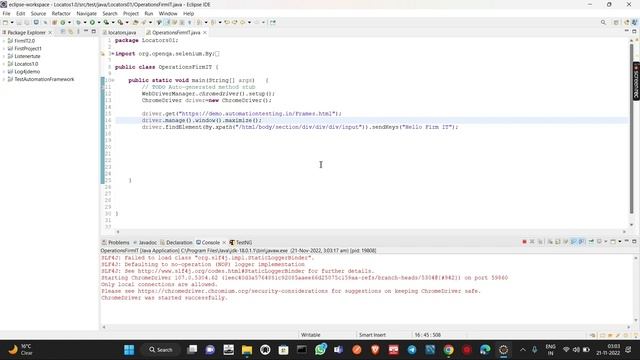The image size is (640, 360).
Task: Select the Listenertute project
Action: pos(27,56)
